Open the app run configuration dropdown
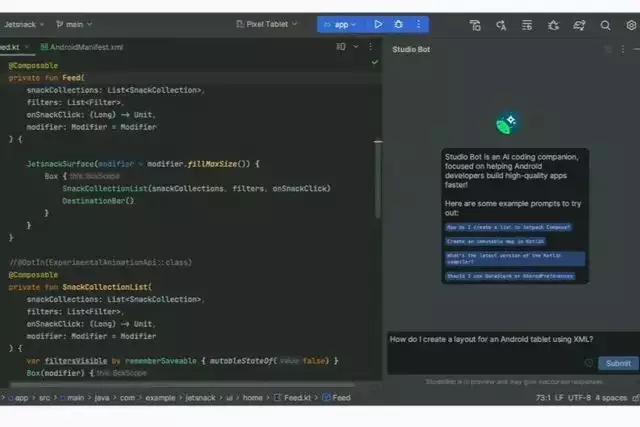Image resolution: width=640 pixels, height=427 pixels. (340, 25)
